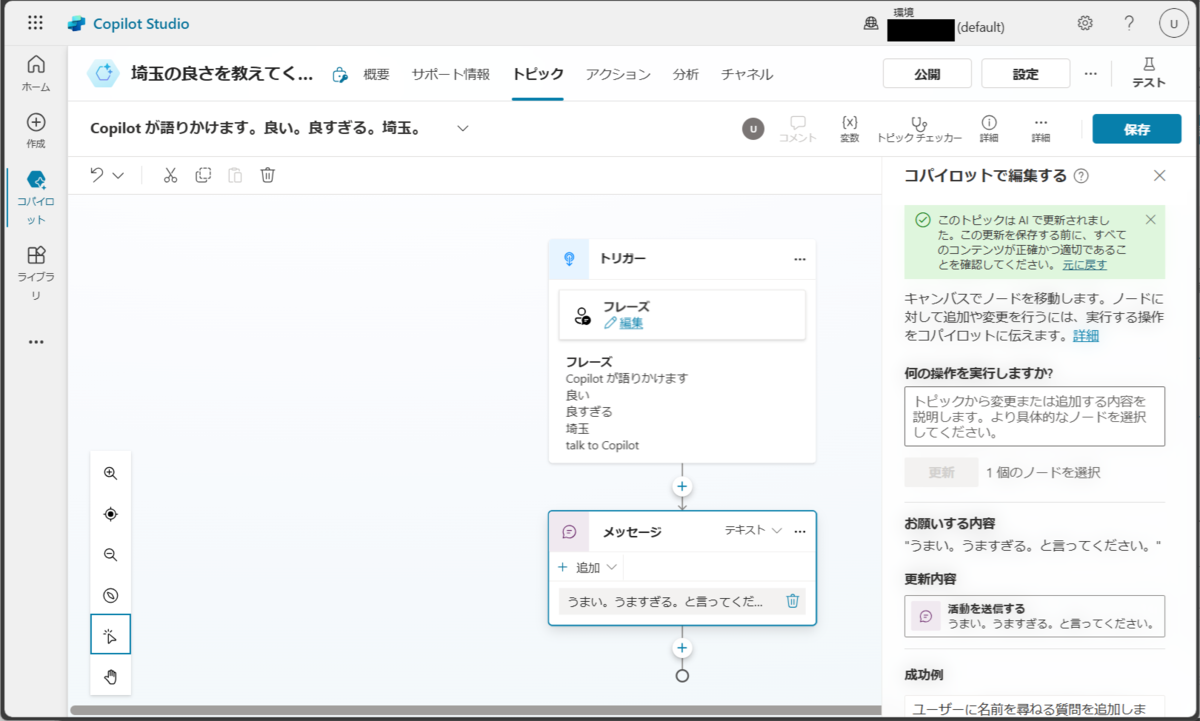This screenshot has width=1200, height=721.
Task: Add node below the message node
Action: [x=682, y=648]
